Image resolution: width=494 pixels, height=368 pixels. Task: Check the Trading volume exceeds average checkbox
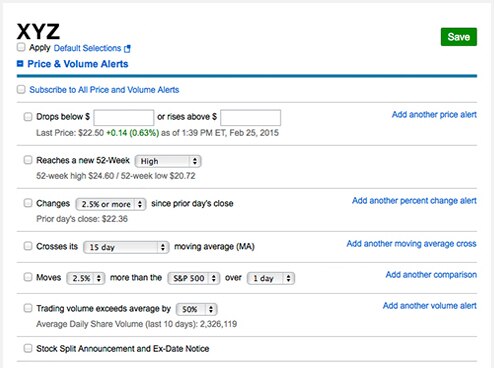coord(28,308)
